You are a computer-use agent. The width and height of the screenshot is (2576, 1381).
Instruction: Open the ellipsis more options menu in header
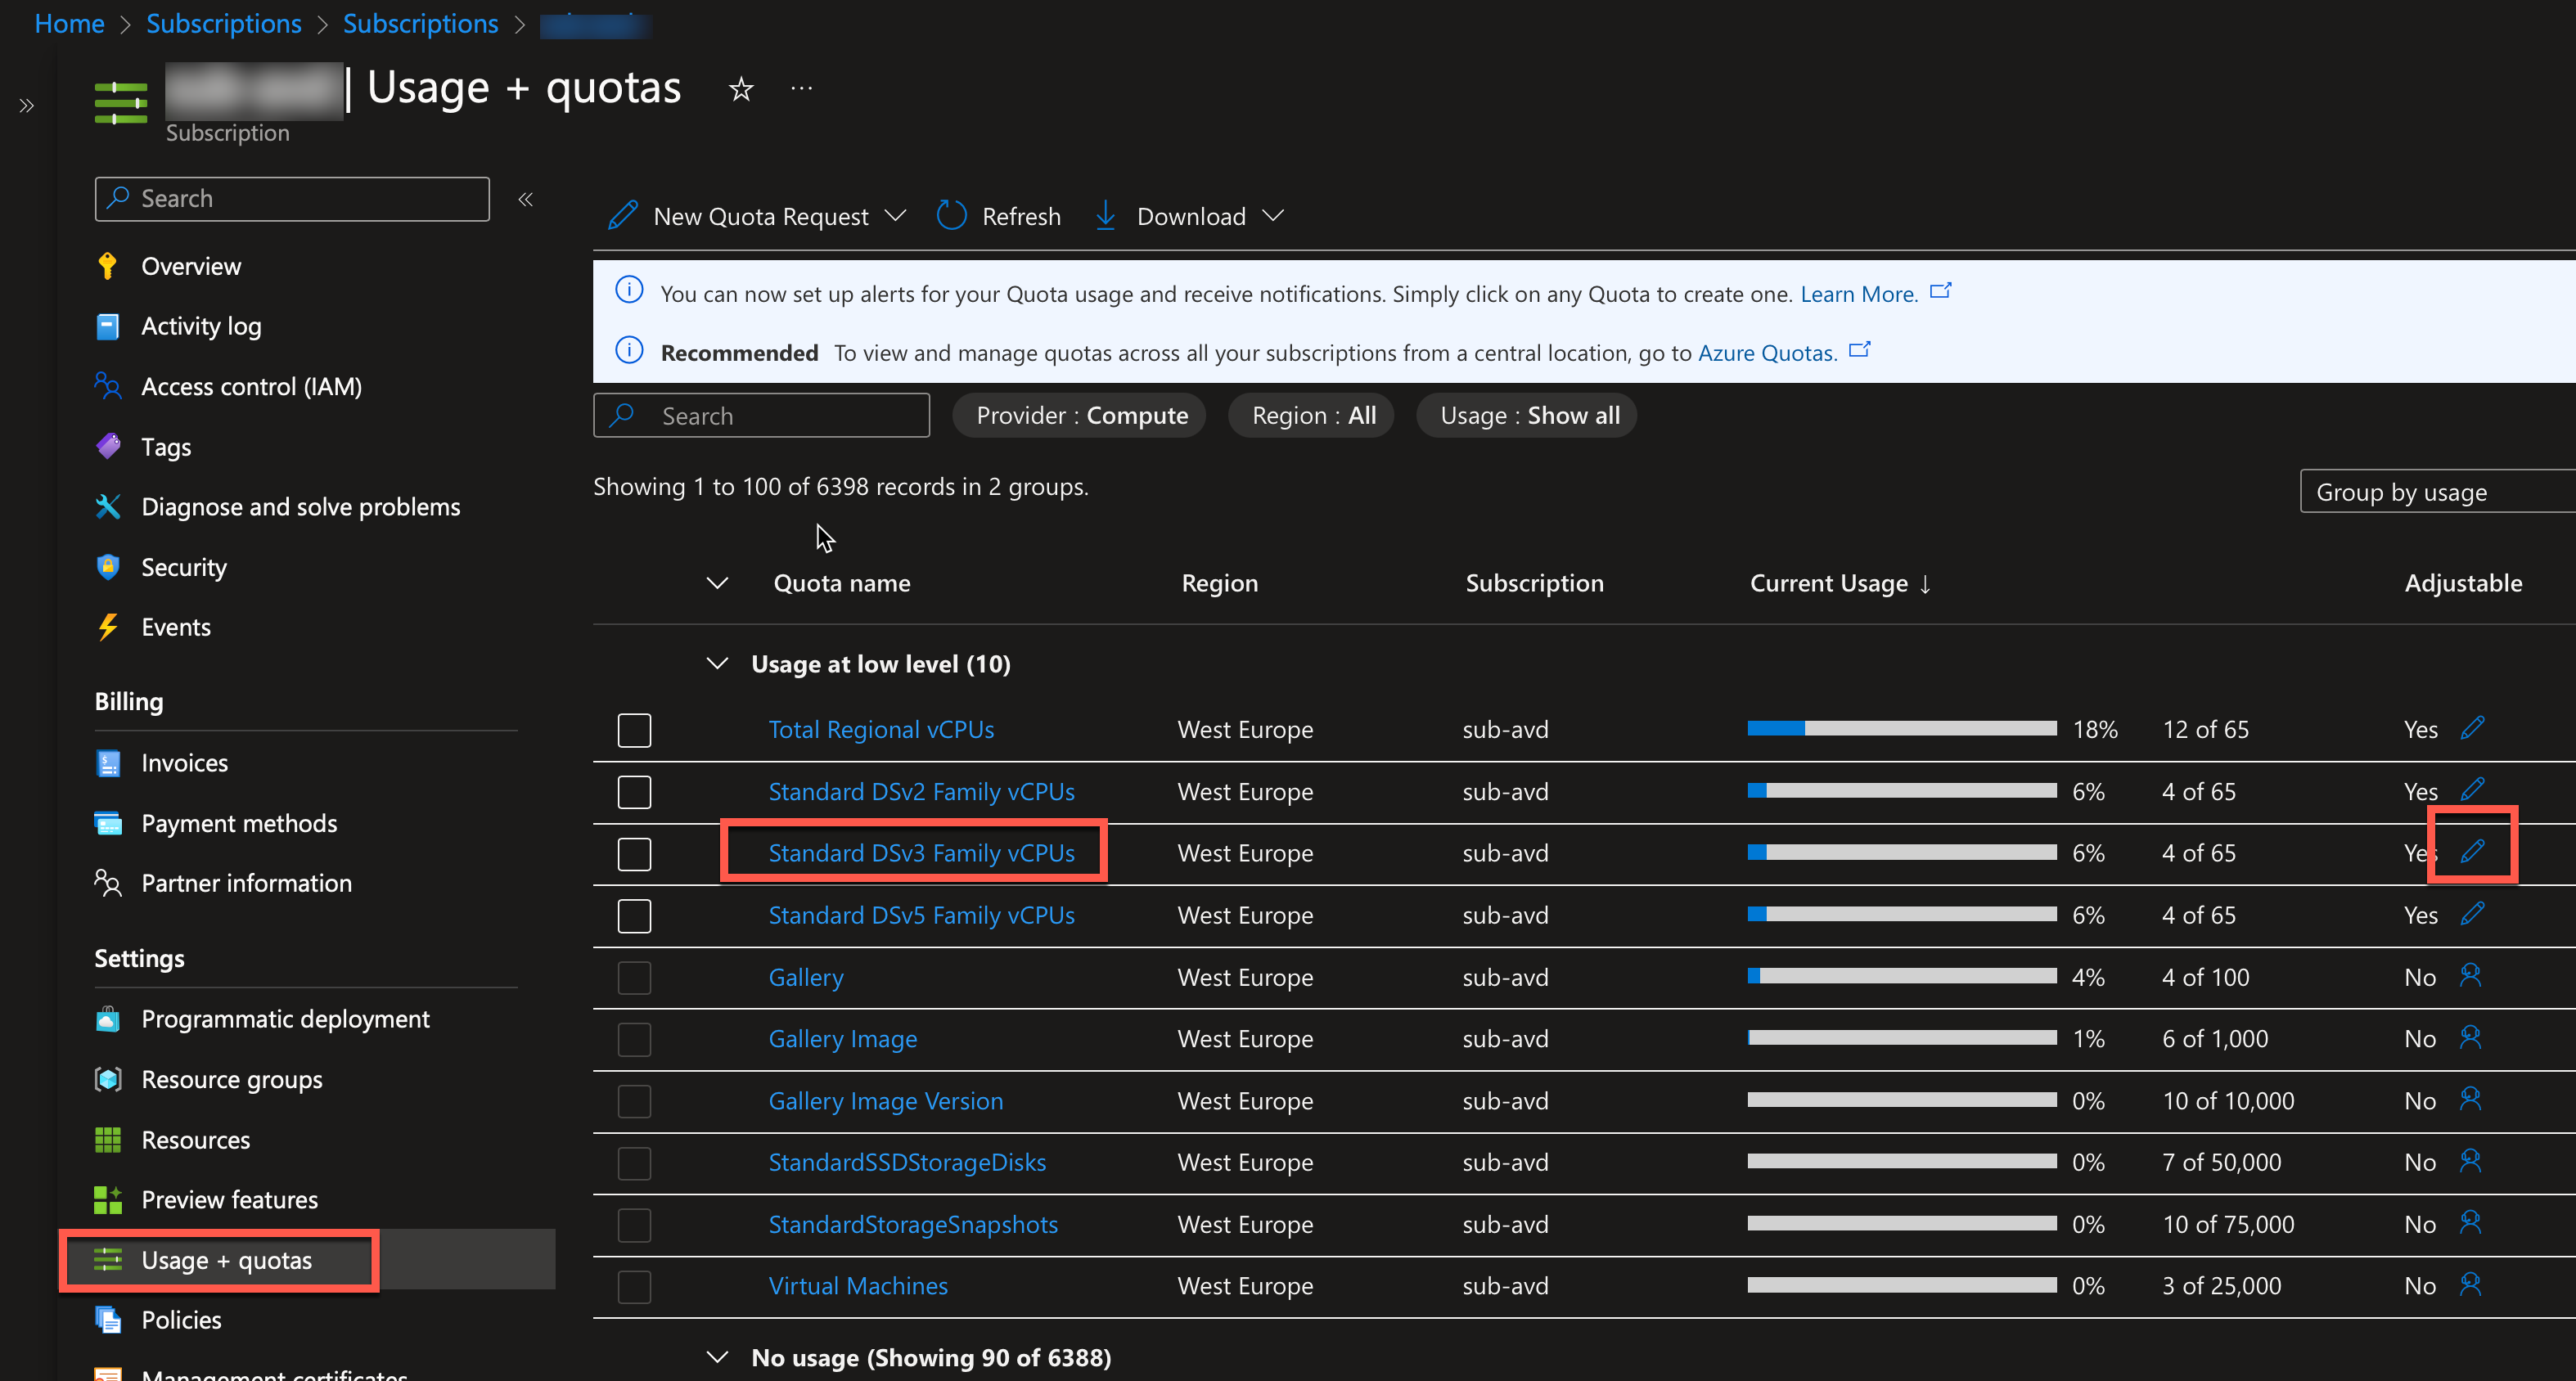(801, 88)
